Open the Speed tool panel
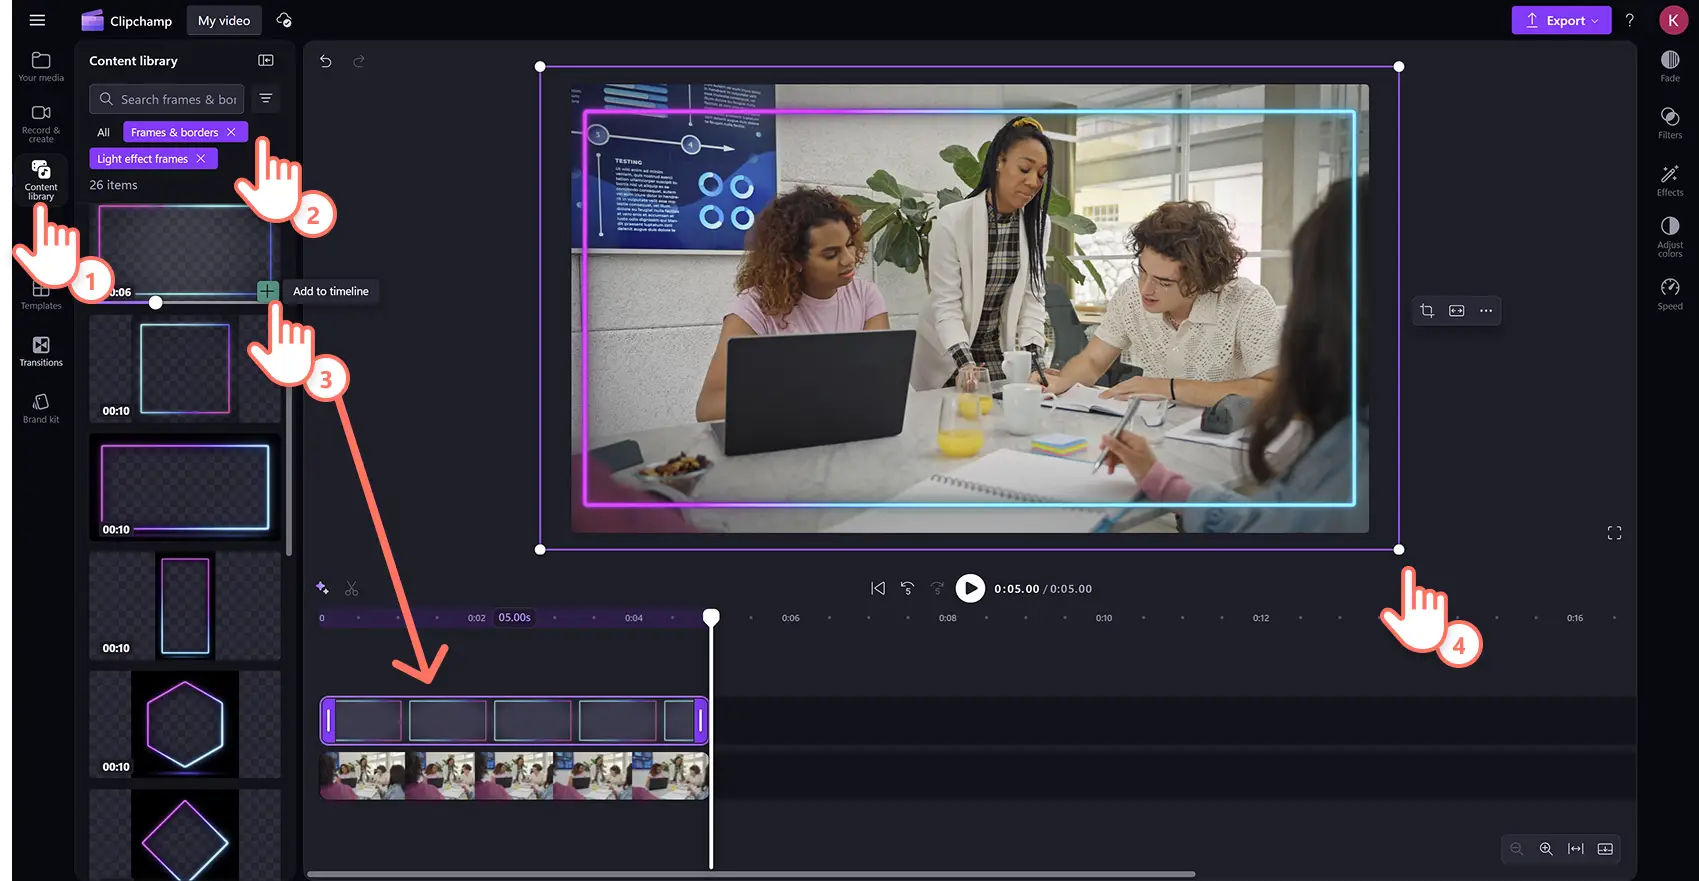The width and height of the screenshot is (1699, 881). (x=1670, y=294)
